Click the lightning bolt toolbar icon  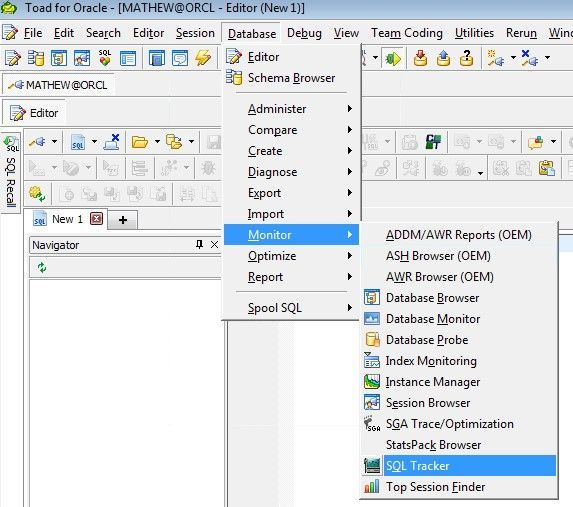[203, 58]
